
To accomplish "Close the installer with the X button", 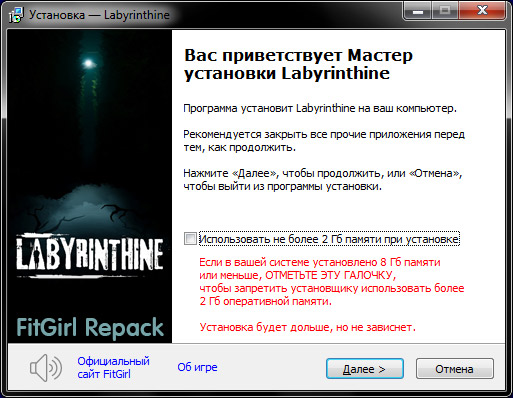I will click(482, 12).
